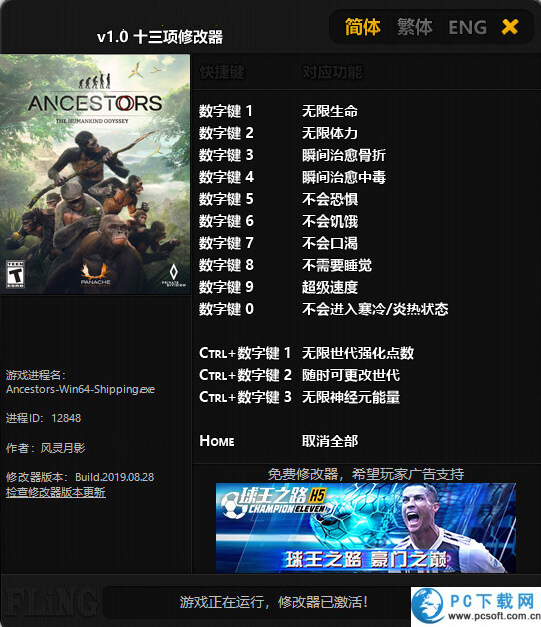
Task: Toggle 无限体力 cheat option
Action: click(x=330, y=133)
